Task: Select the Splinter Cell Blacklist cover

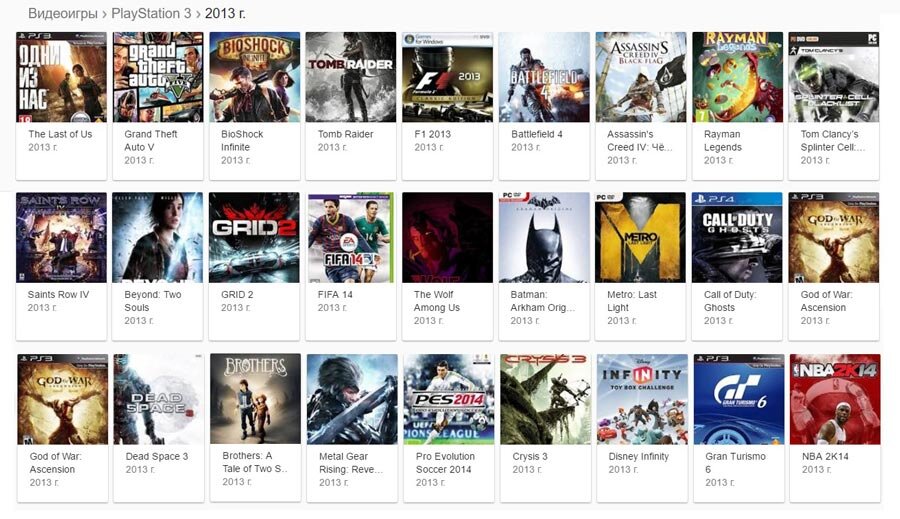Action: [834, 77]
